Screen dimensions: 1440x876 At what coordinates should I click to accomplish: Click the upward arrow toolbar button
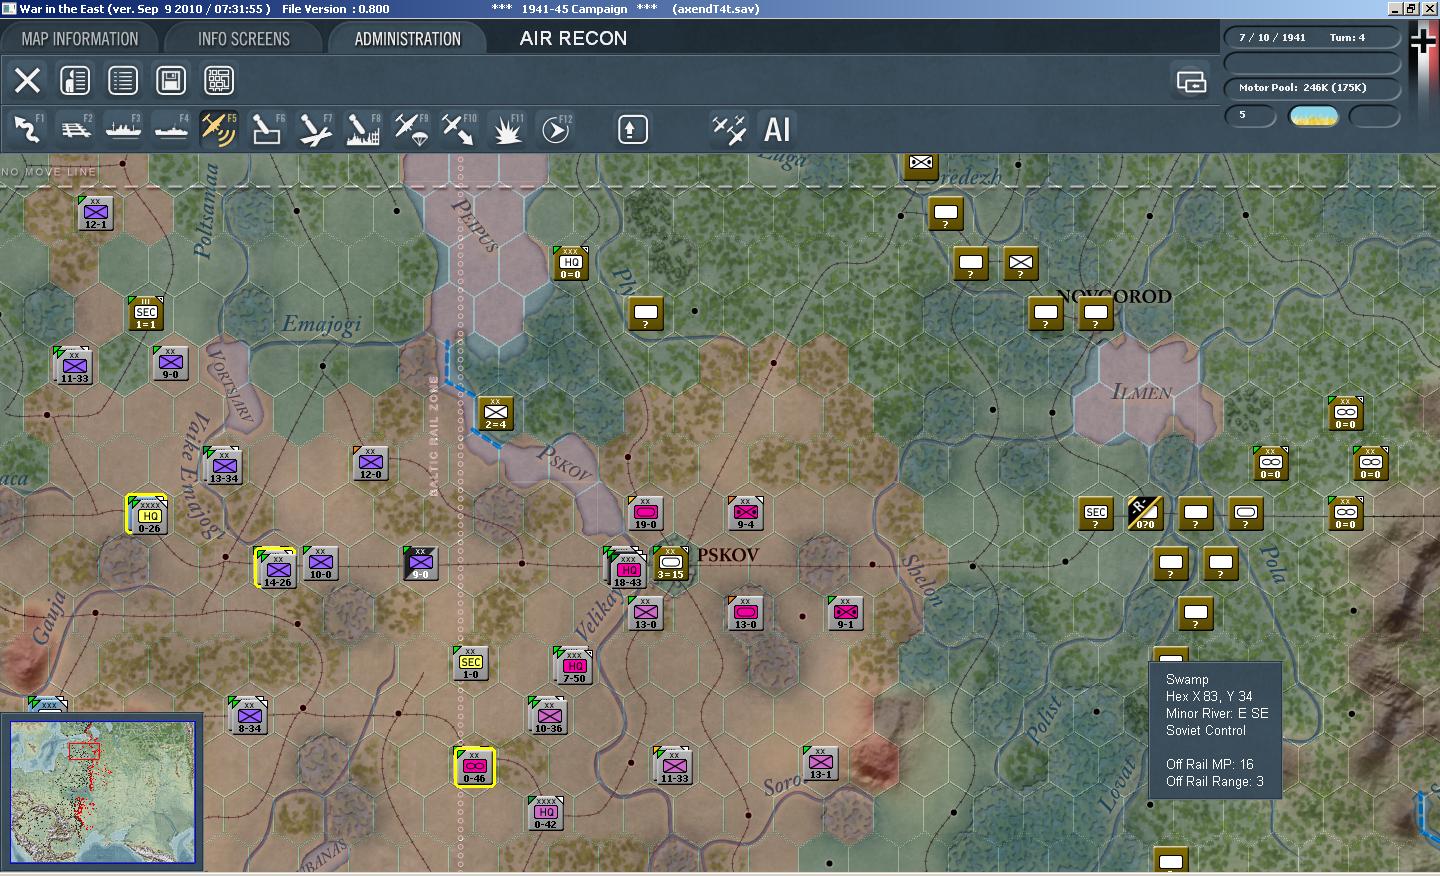coord(632,129)
